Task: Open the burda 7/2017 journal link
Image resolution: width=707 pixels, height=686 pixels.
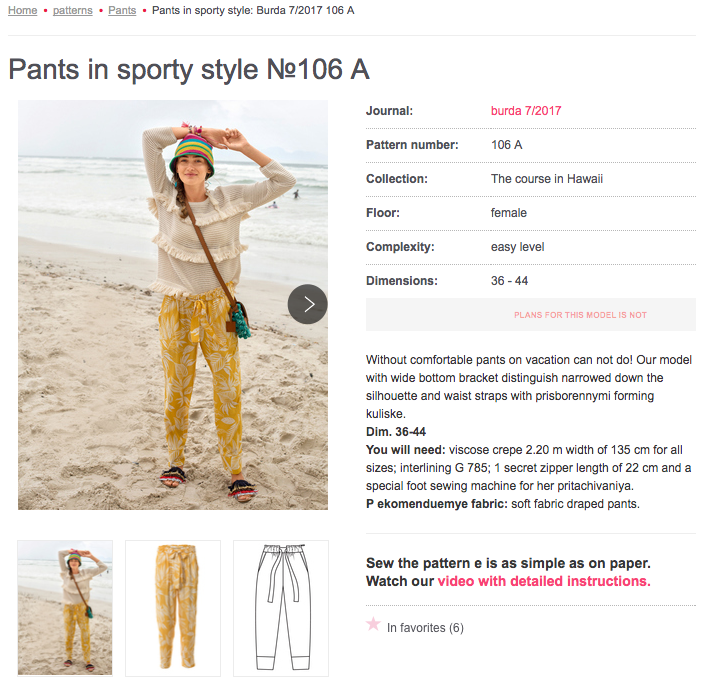Action: pos(526,111)
